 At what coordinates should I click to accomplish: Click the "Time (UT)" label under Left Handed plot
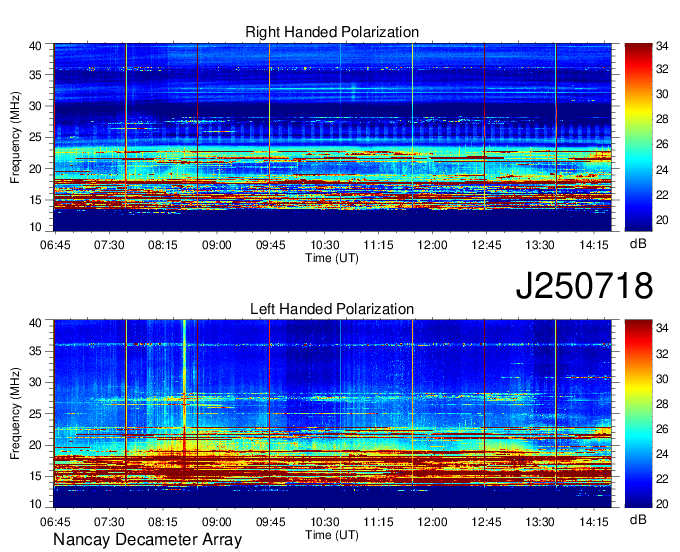pos(332,535)
